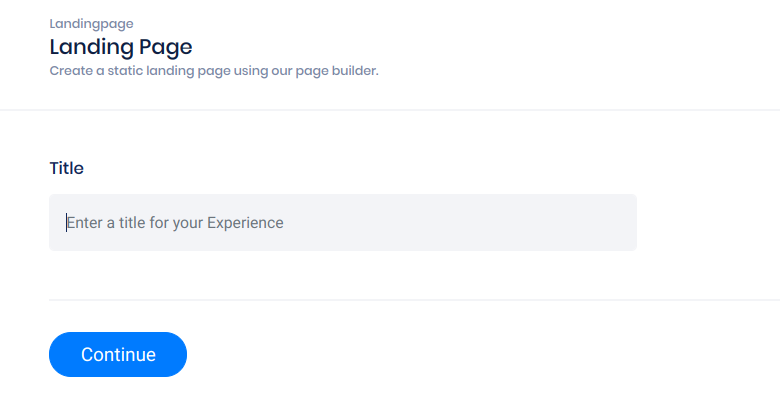Click inside the grey title entry box
Viewport: 780px width, 419px height.
pyautogui.click(x=342, y=222)
